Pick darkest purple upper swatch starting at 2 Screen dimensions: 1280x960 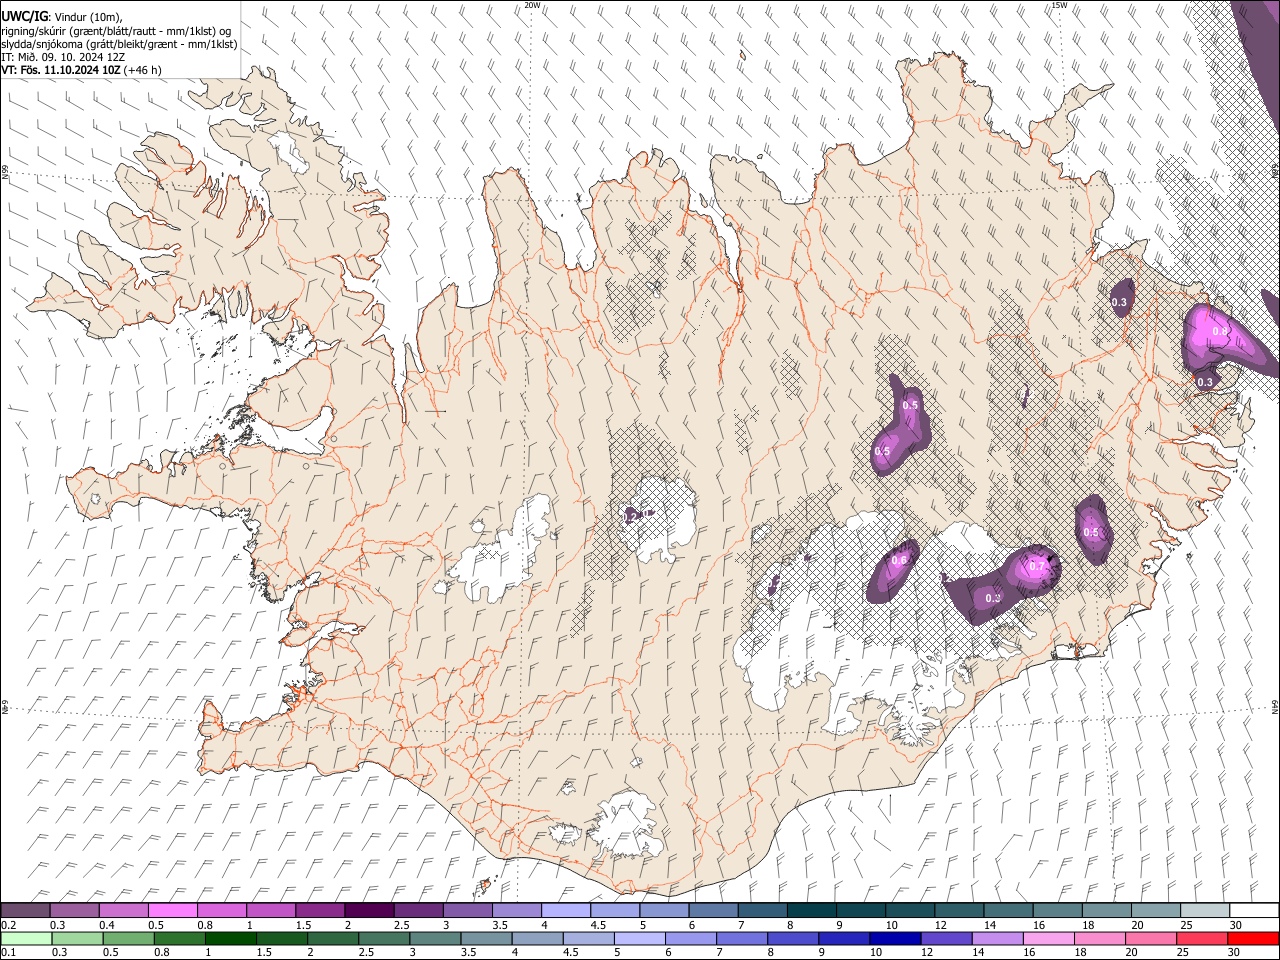[368, 911]
